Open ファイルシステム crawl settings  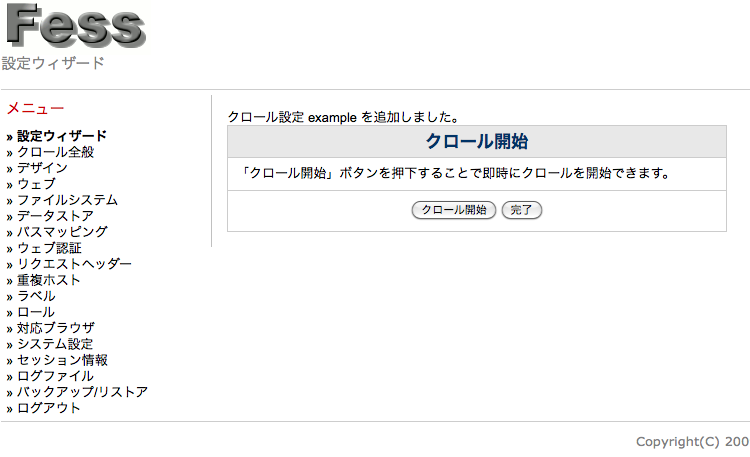67,200
